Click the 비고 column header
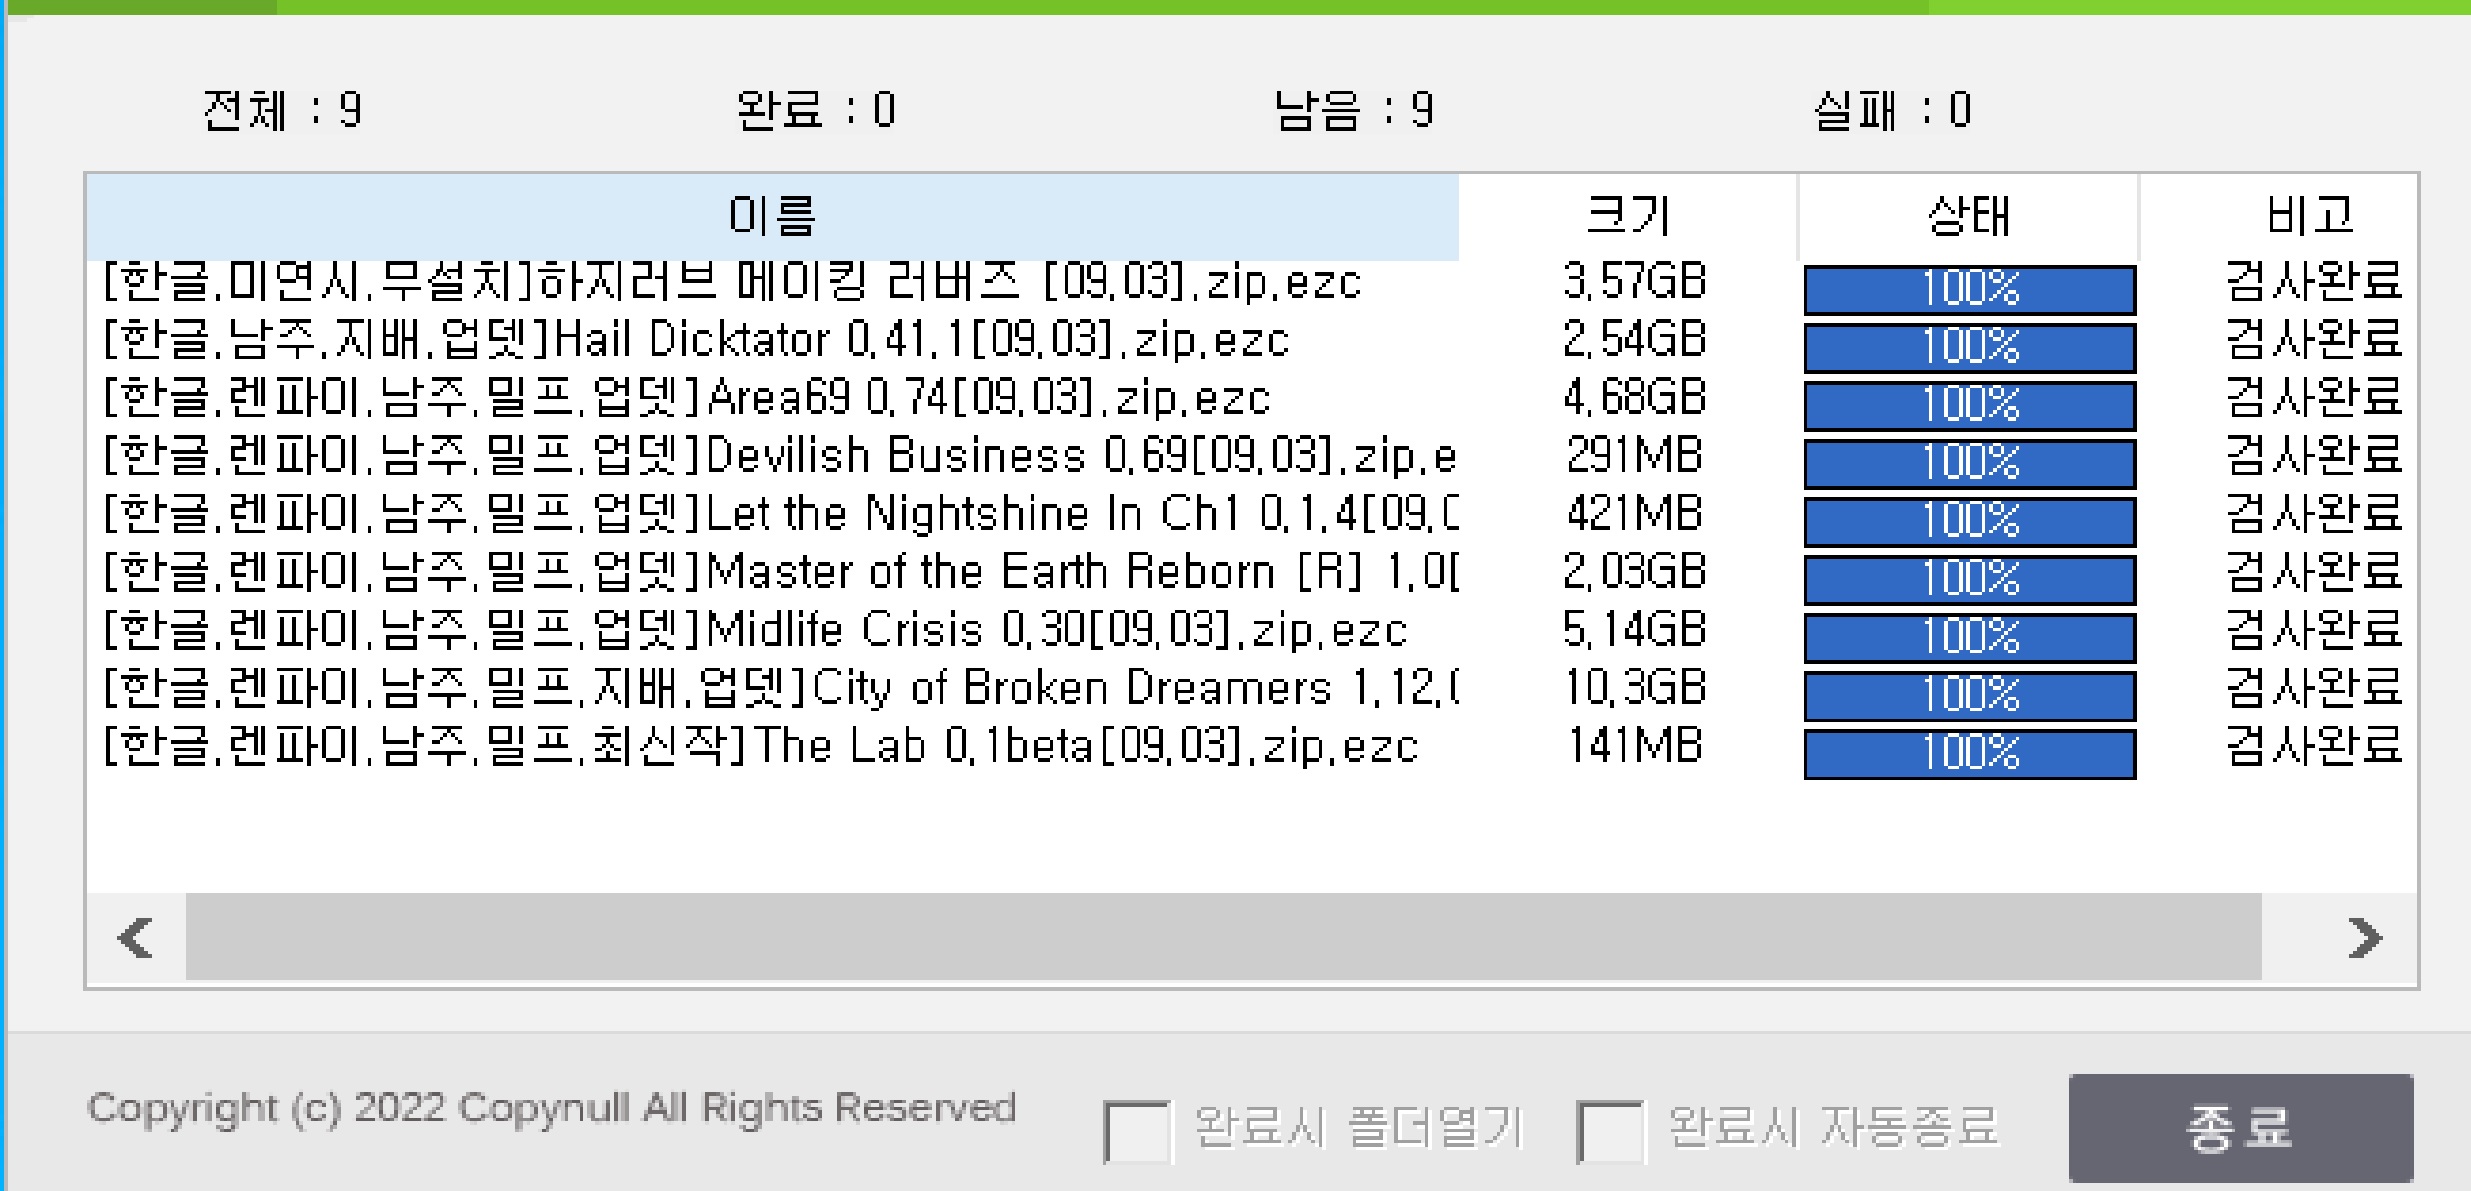2471x1191 pixels. click(2310, 216)
